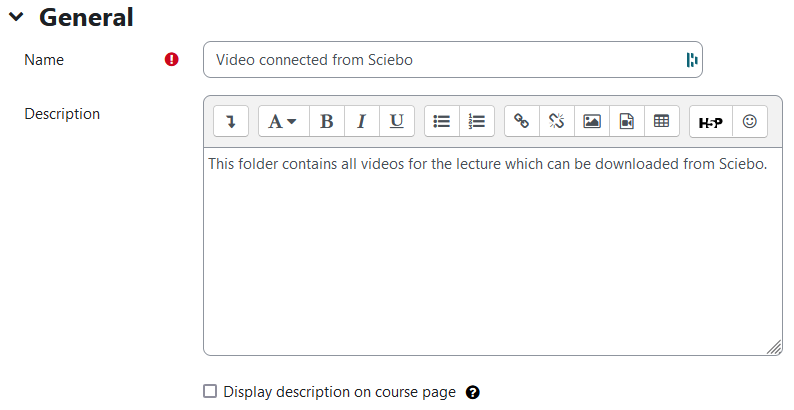
Task: Enable Display description on course page
Action: [210, 391]
